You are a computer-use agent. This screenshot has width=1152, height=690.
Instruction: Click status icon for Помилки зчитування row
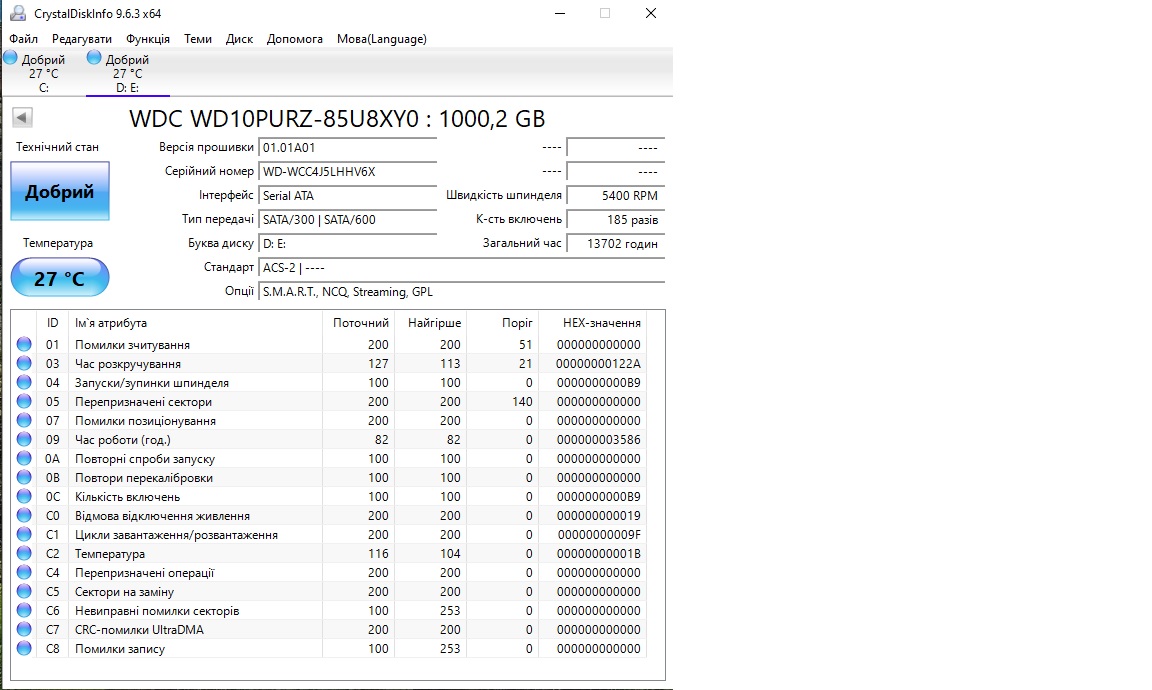click(x=24, y=344)
